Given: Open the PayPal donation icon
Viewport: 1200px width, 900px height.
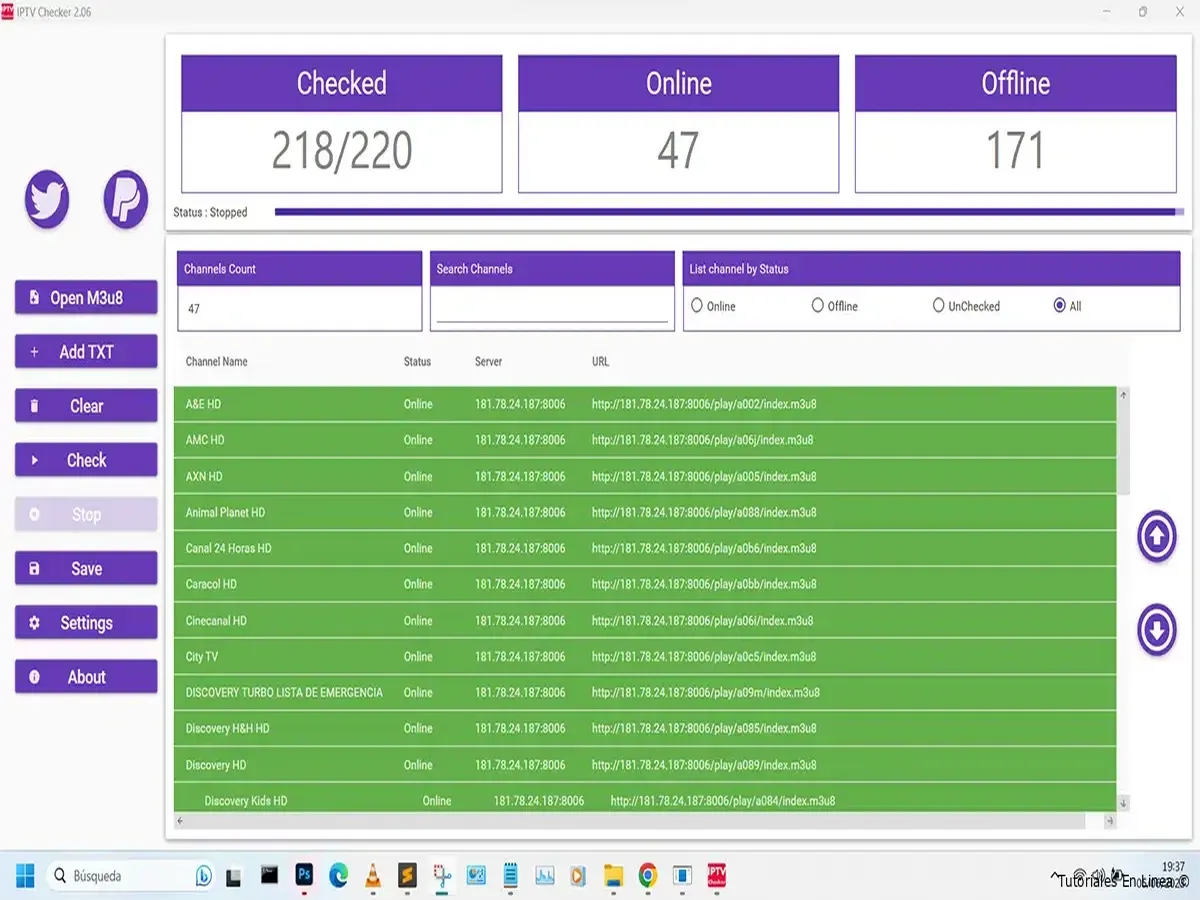Looking at the screenshot, I should (x=125, y=199).
